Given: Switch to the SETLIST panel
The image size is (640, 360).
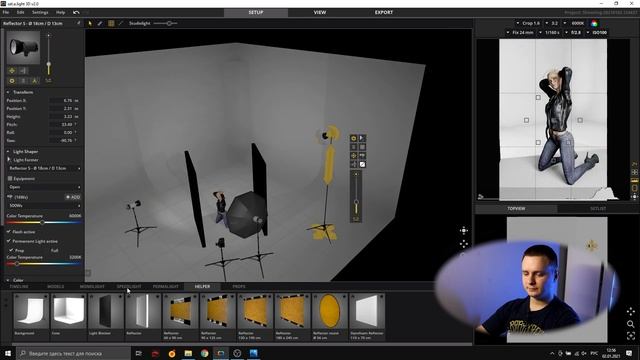Looking at the screenshot, I should pyautogui.click(x=598, y=209).
